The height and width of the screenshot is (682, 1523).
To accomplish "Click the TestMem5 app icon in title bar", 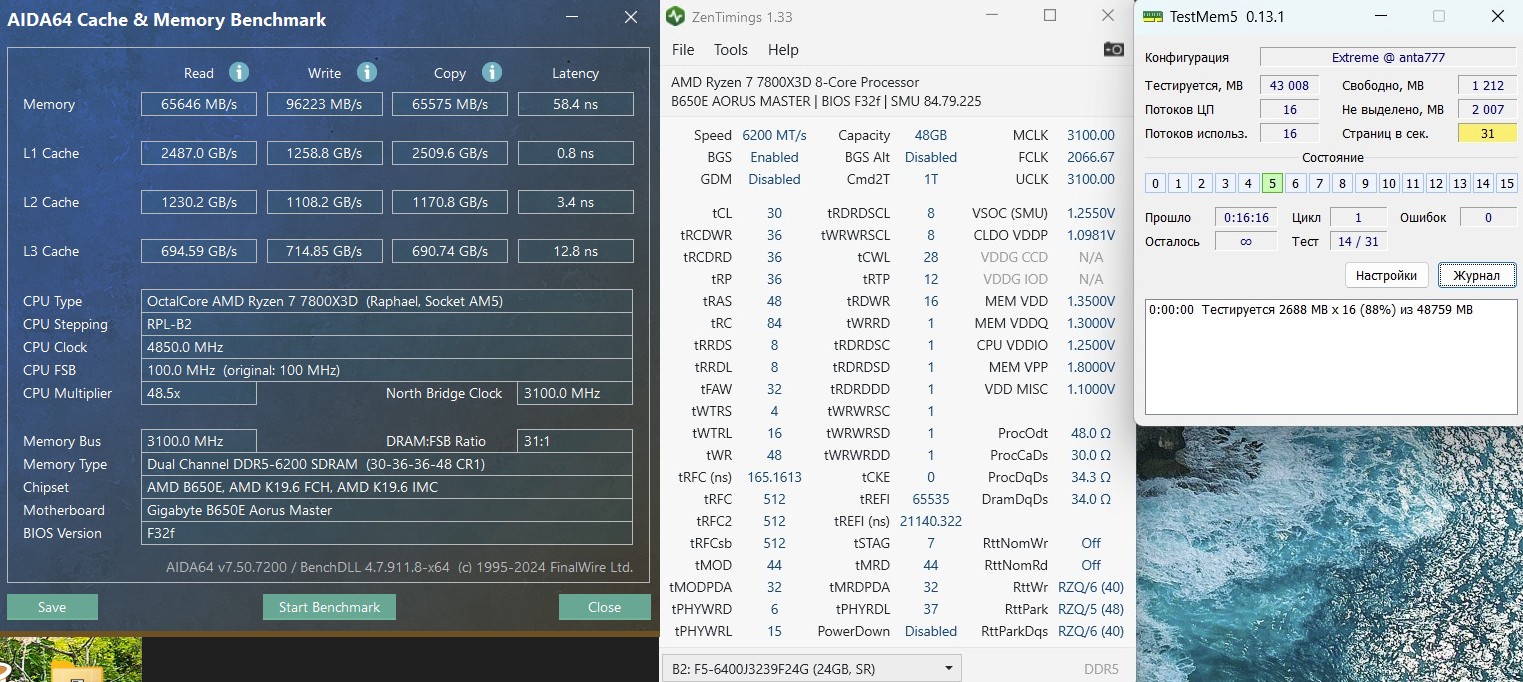I will (1152, 16).
